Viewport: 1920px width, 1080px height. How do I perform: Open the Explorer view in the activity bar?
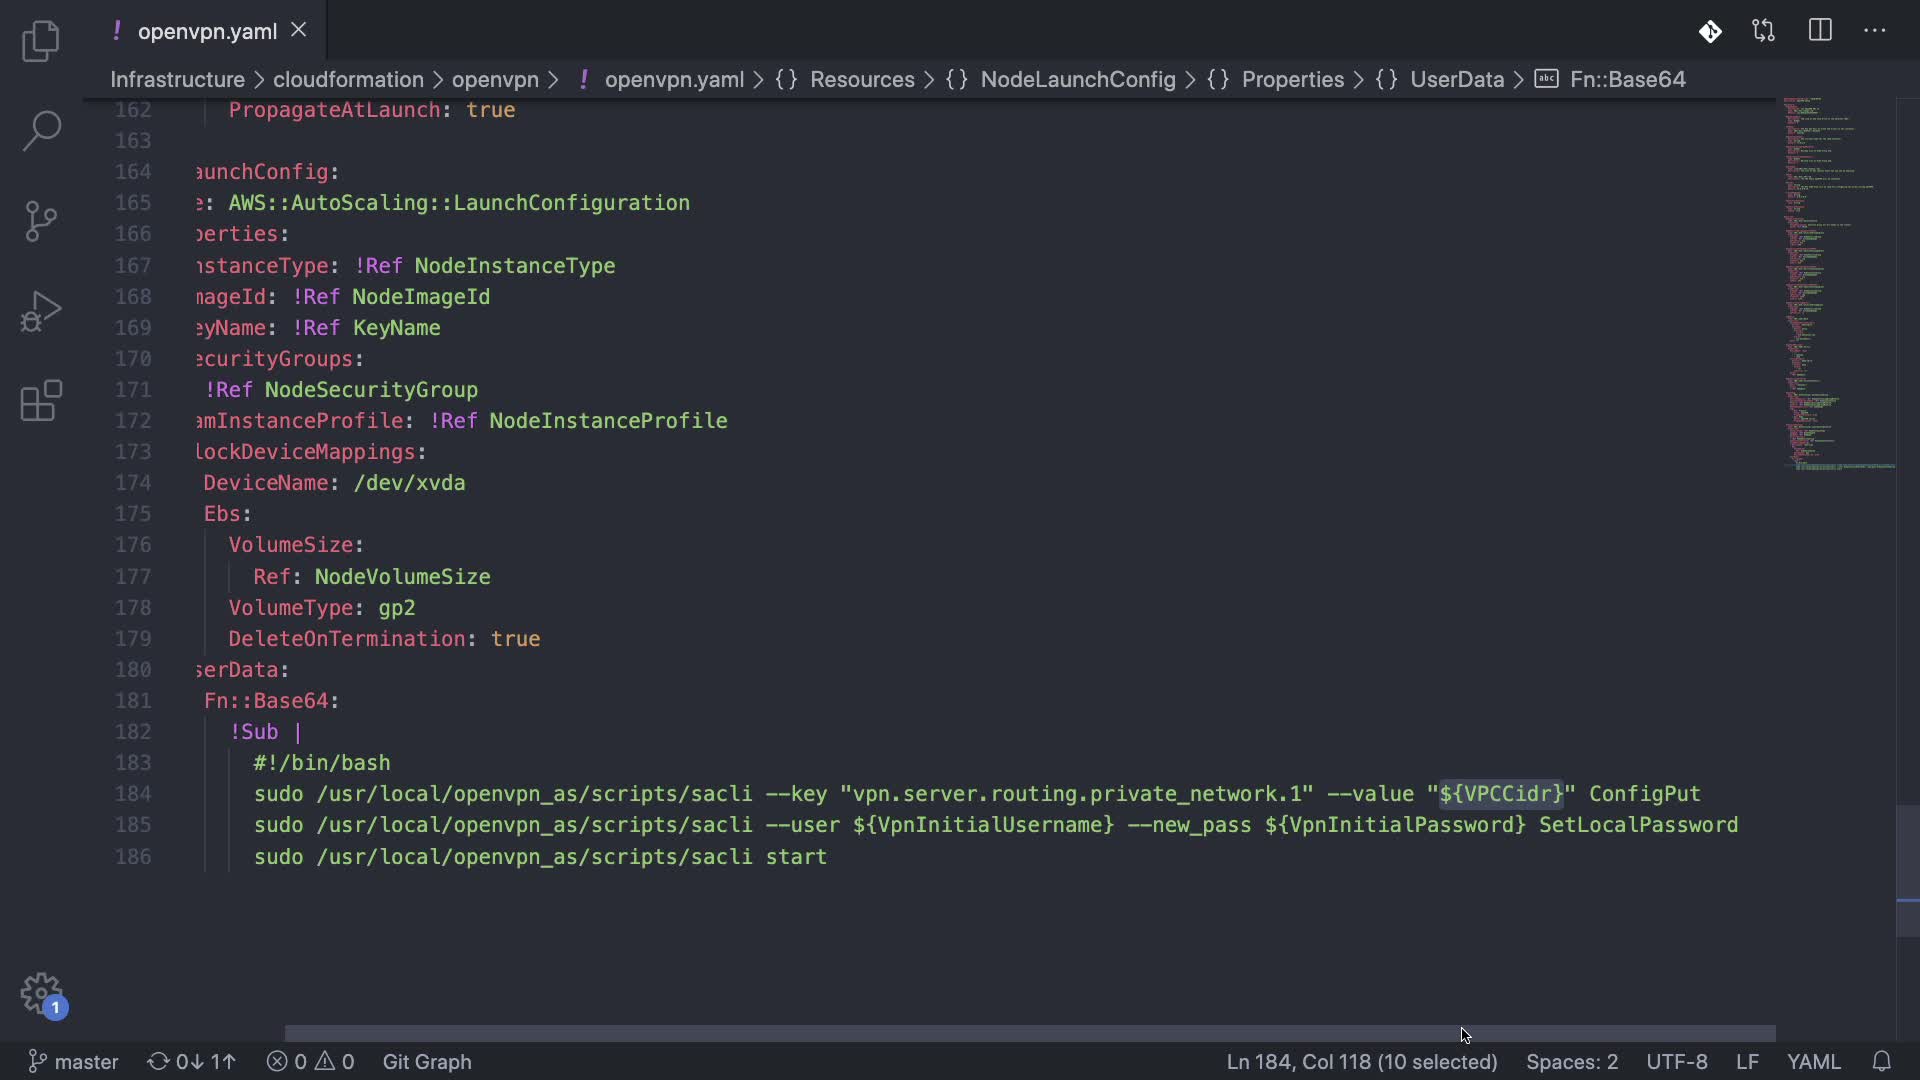[x=41, y=41]
